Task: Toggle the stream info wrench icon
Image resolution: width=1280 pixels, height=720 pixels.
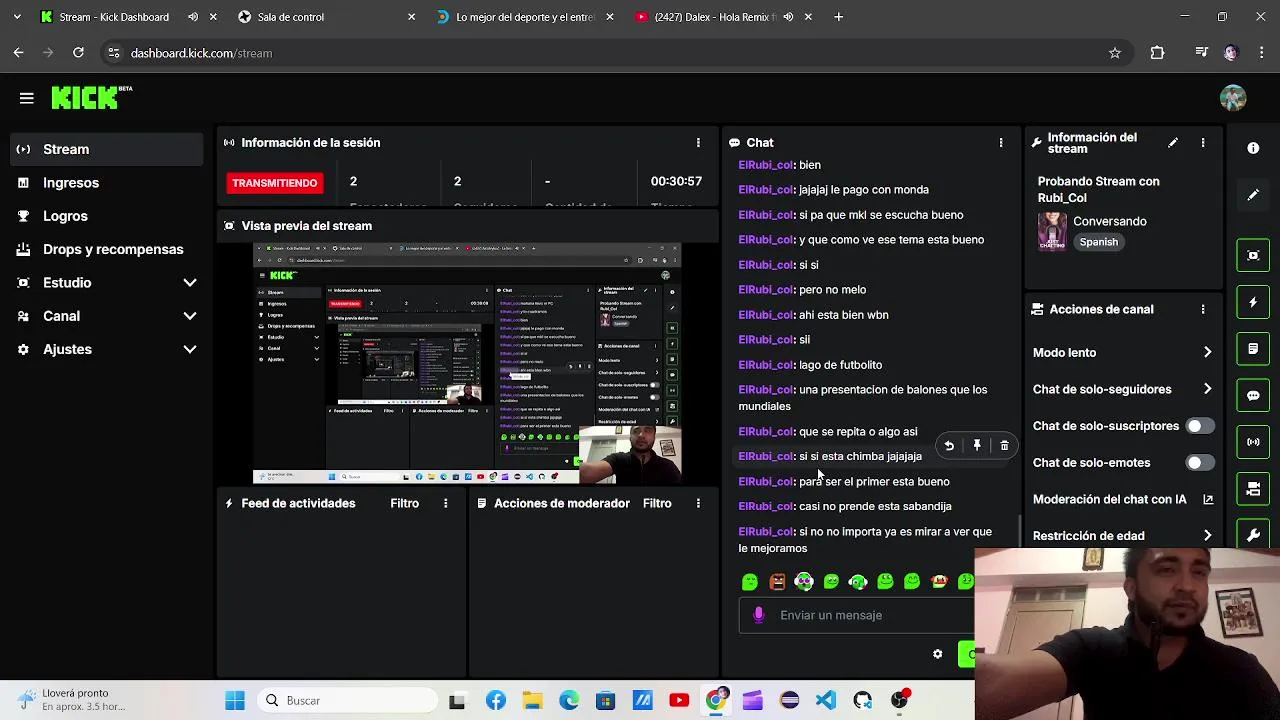Action: (x=1253, y=535)
